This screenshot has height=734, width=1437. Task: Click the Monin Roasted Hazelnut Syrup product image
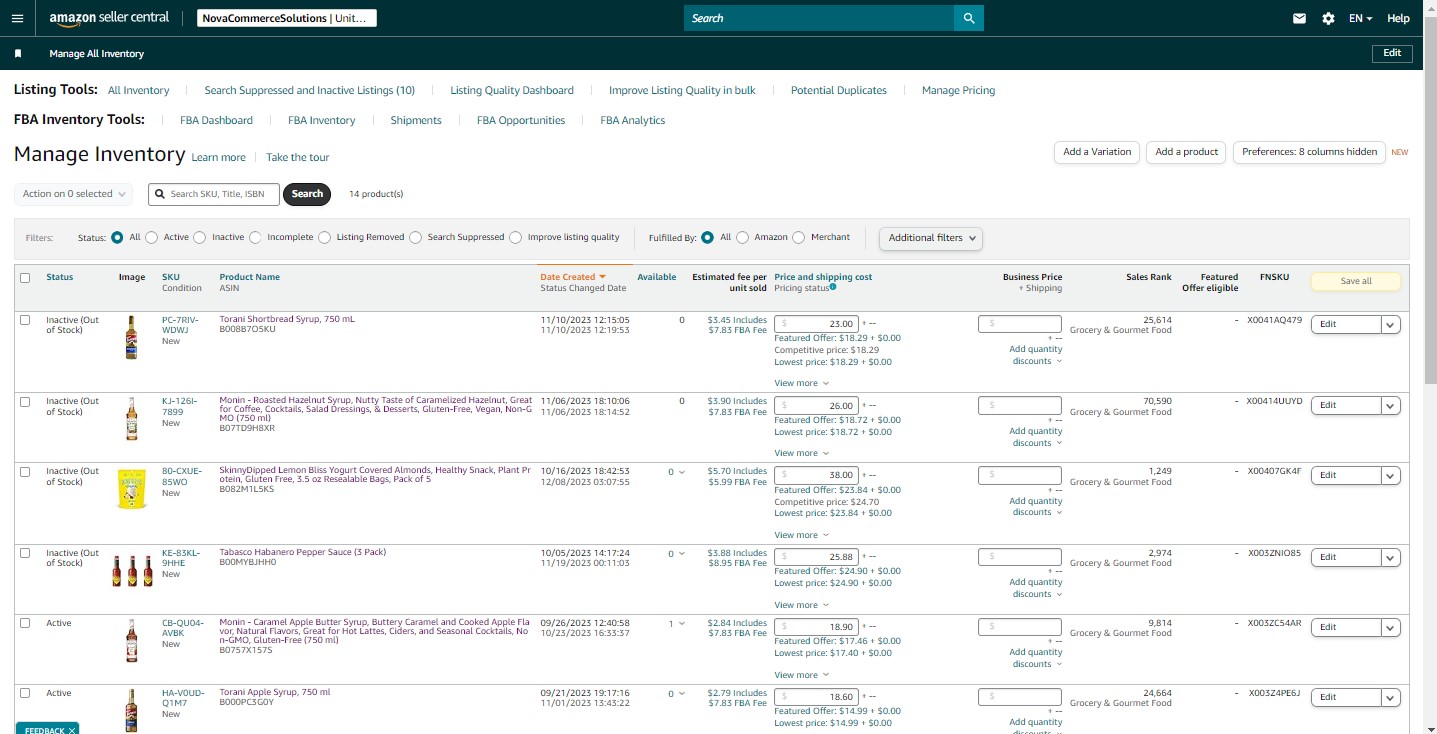(131, 419)
